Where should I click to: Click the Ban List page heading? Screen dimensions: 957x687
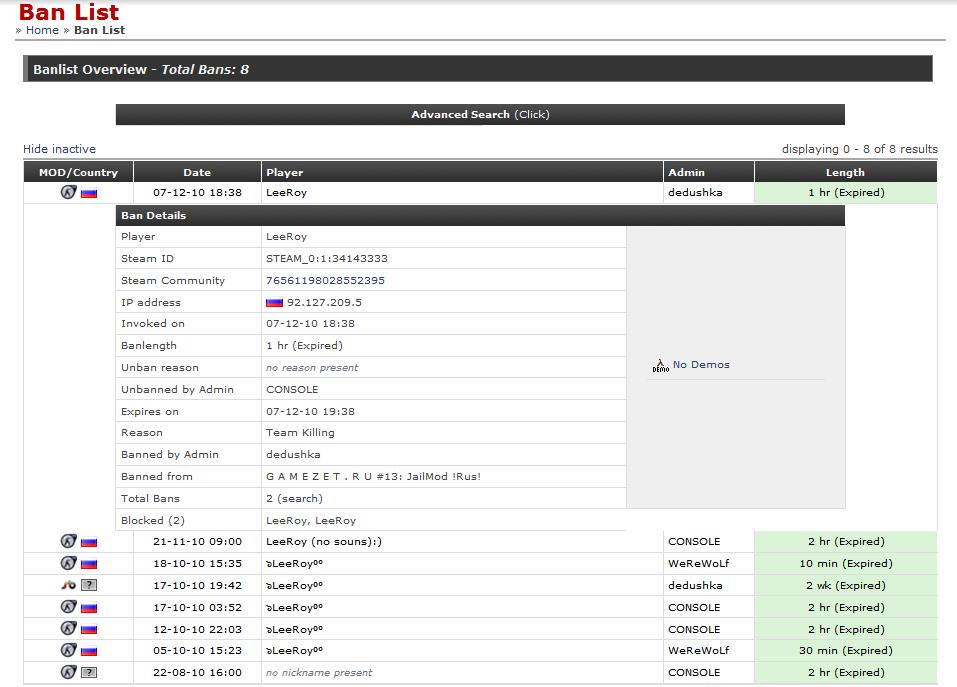point(69,12)
